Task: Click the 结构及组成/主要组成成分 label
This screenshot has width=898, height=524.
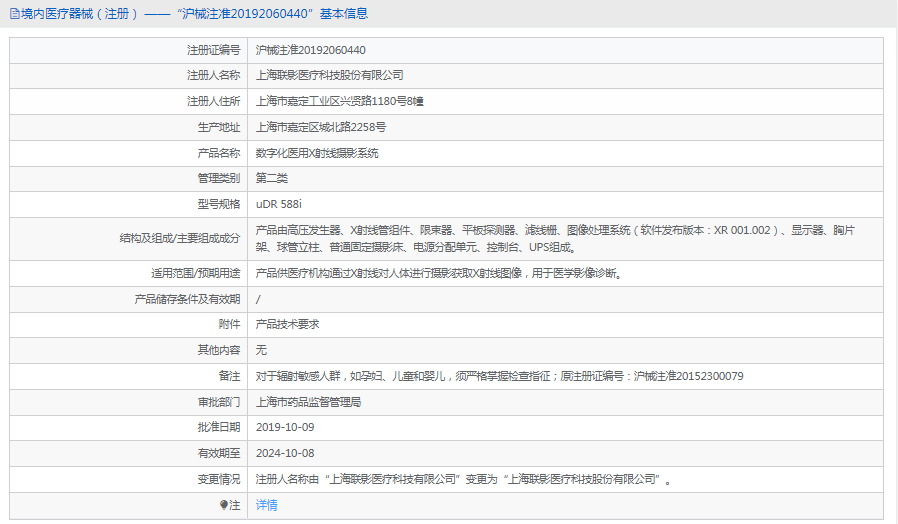Action: pos(180,238)
